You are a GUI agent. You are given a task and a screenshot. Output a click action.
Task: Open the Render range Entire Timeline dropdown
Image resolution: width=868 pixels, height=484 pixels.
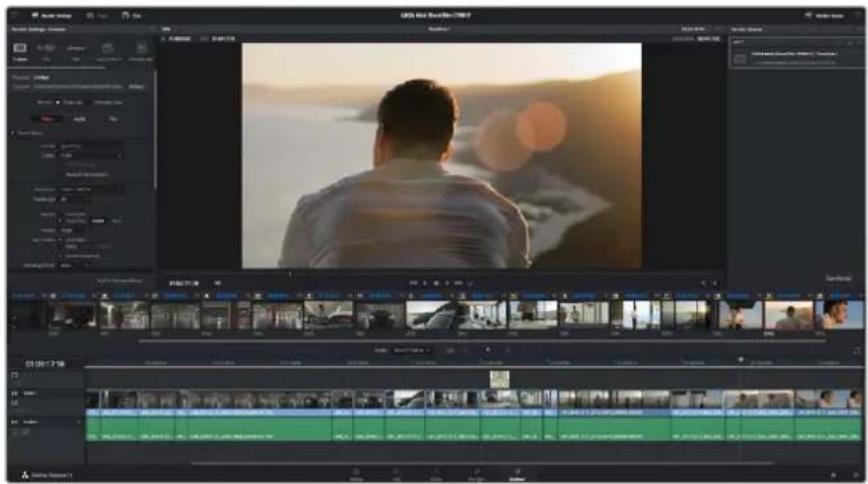click(412, 351)
